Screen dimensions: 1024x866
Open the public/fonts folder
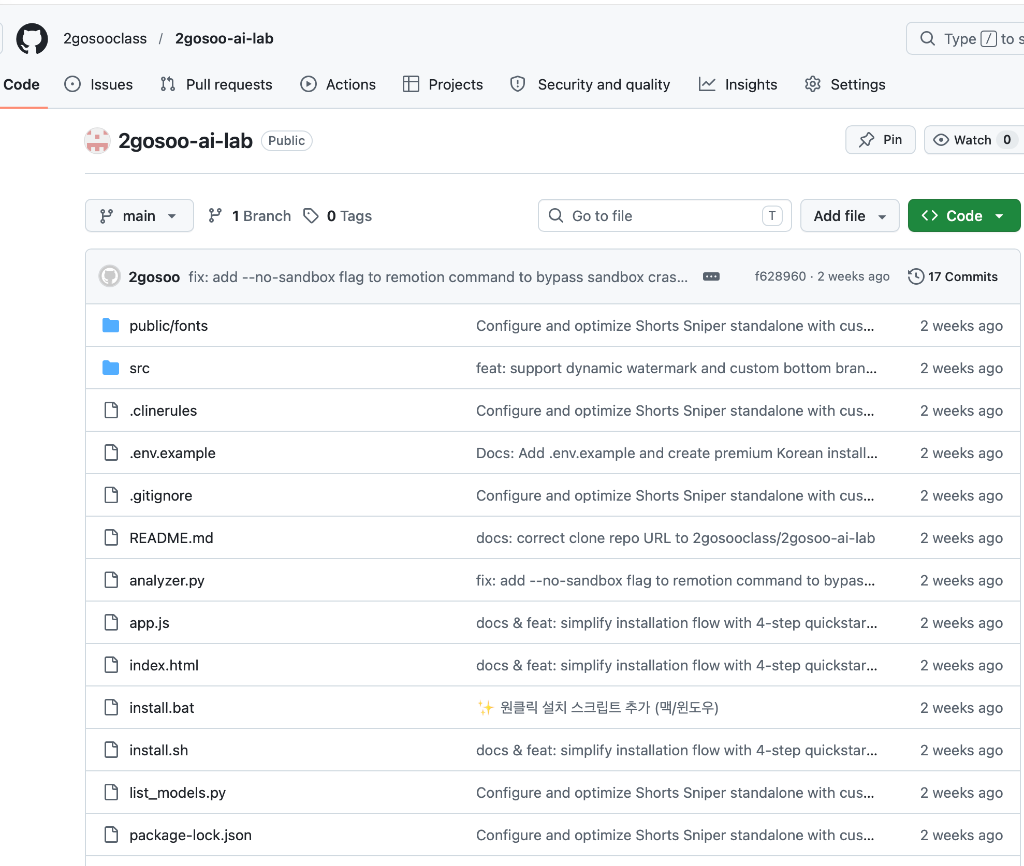168,326
